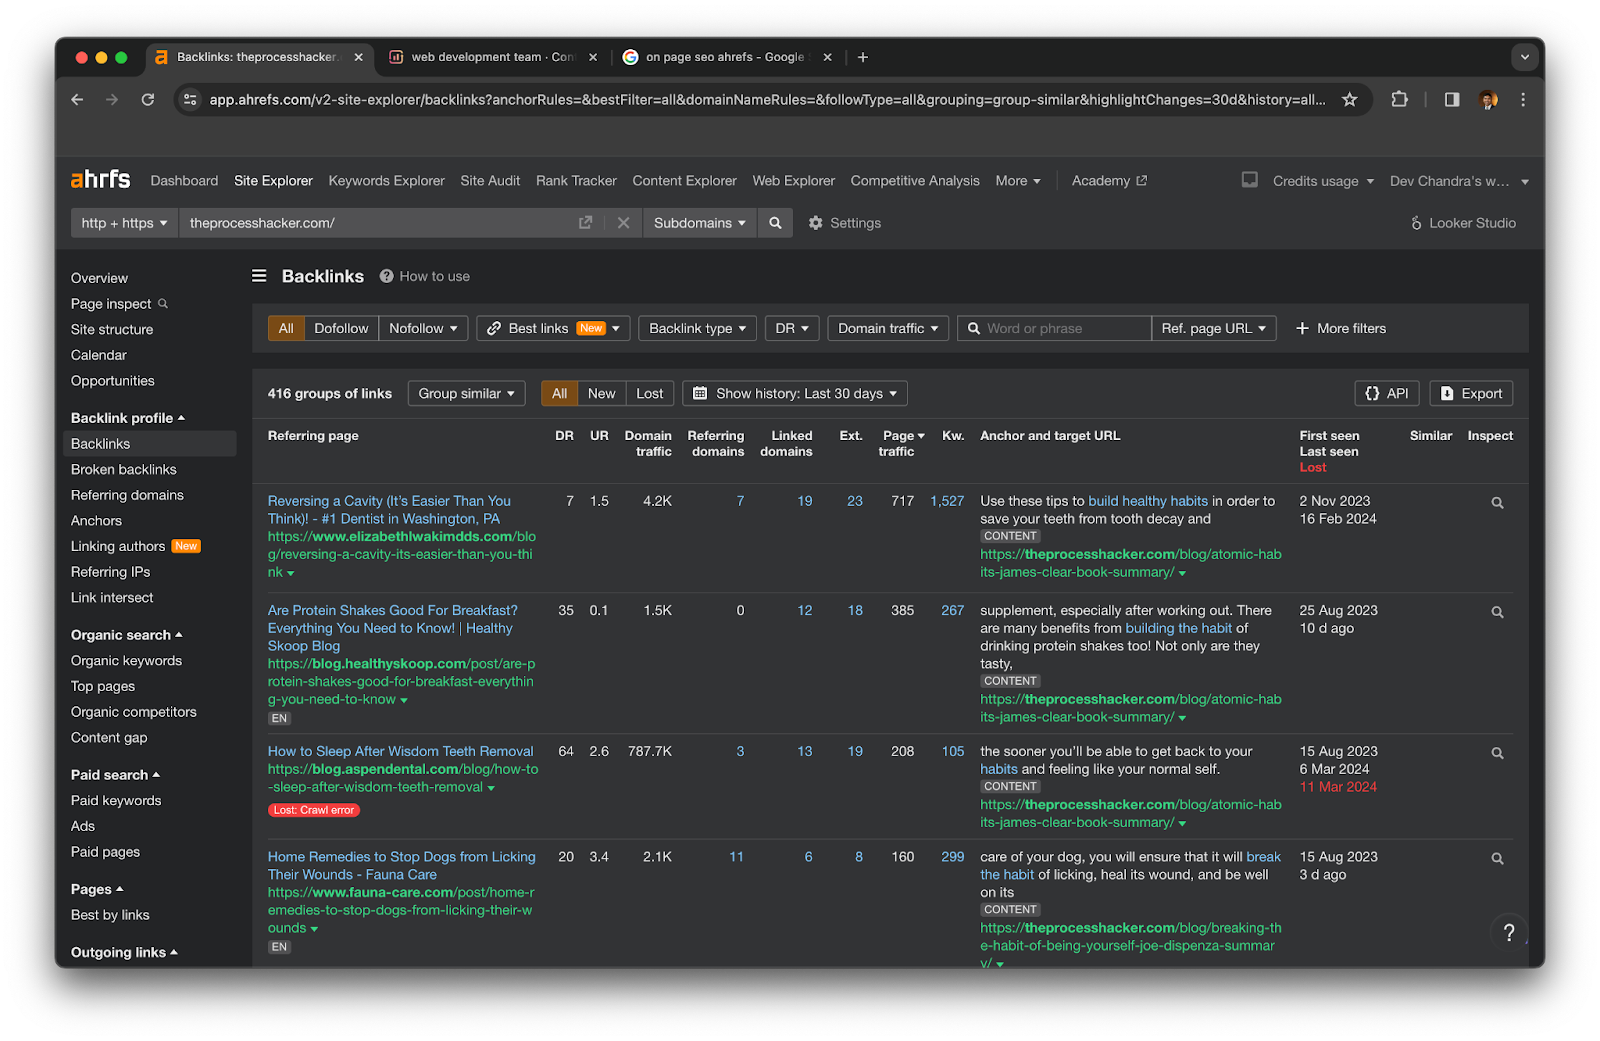Open the DR filter dropdown
1600x1041 pixels.
(x=792, y=328)
